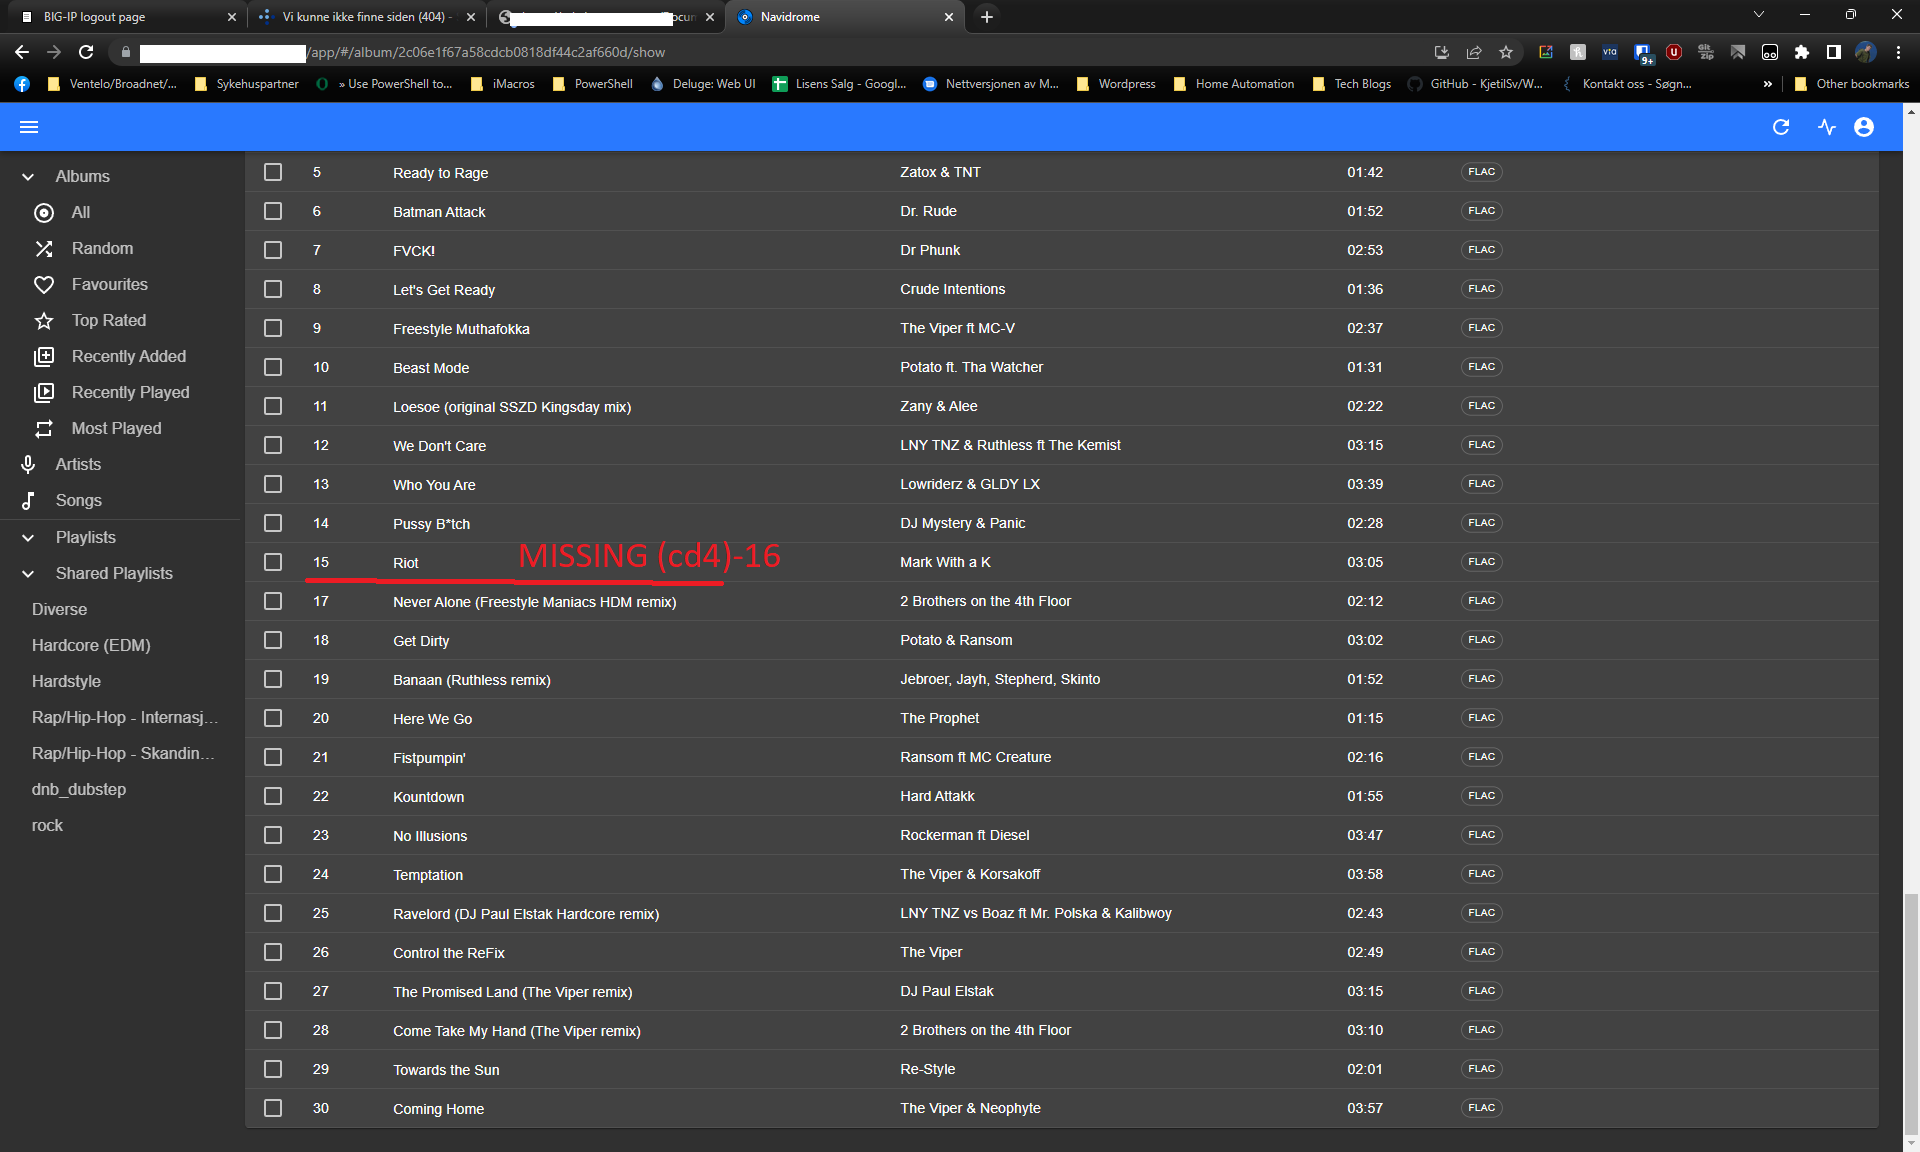Open the Hardstyle playlist

tap(66, 681)
